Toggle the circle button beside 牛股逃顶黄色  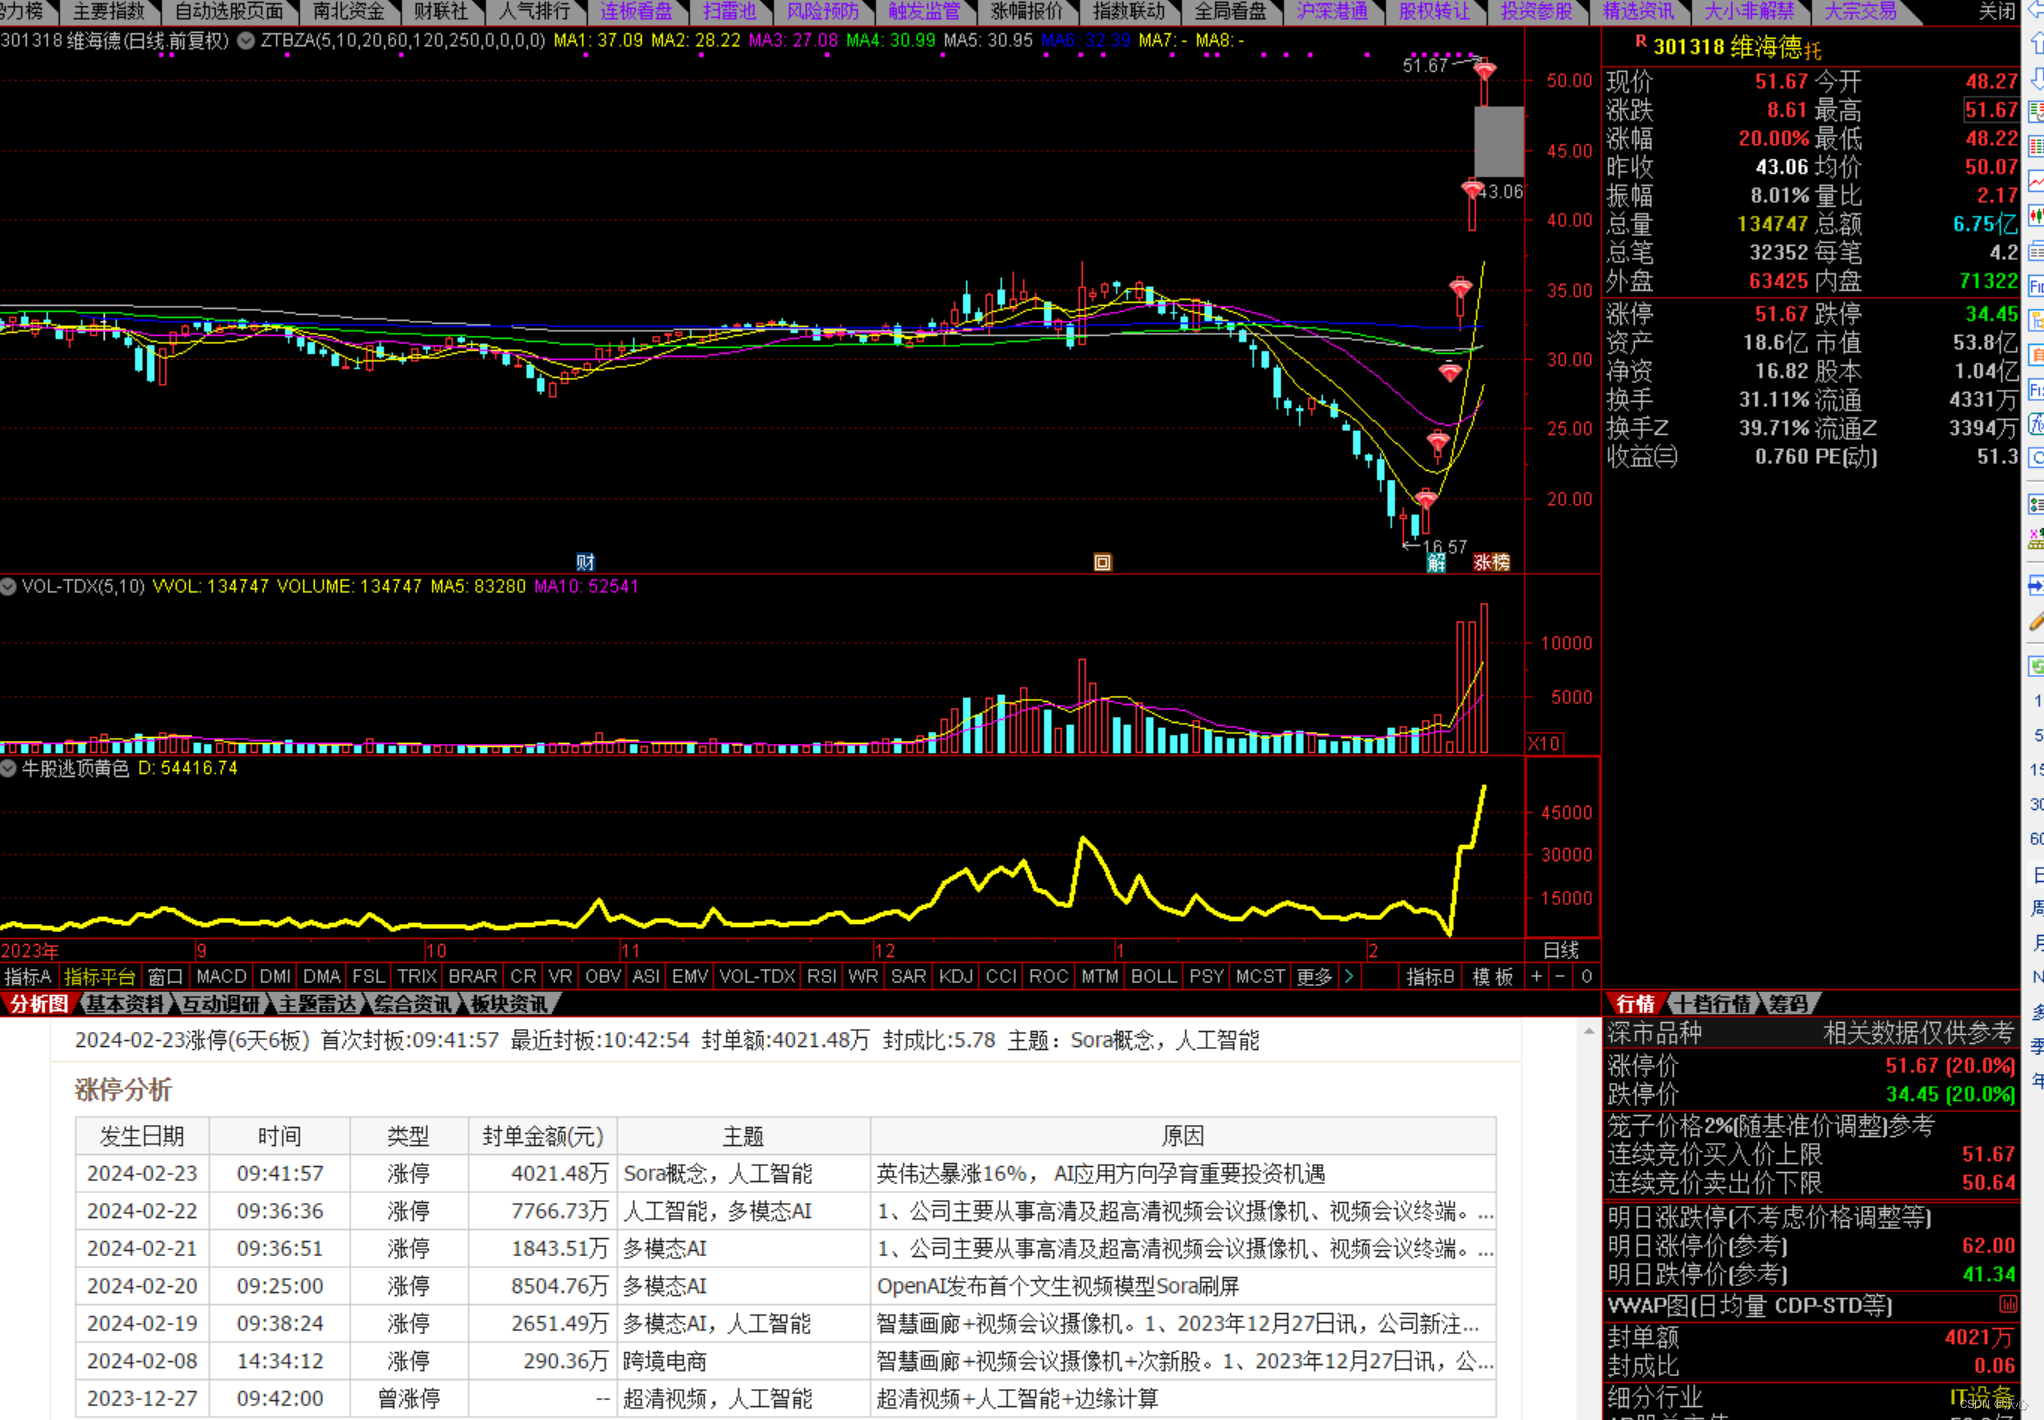[x=9, y=768]
